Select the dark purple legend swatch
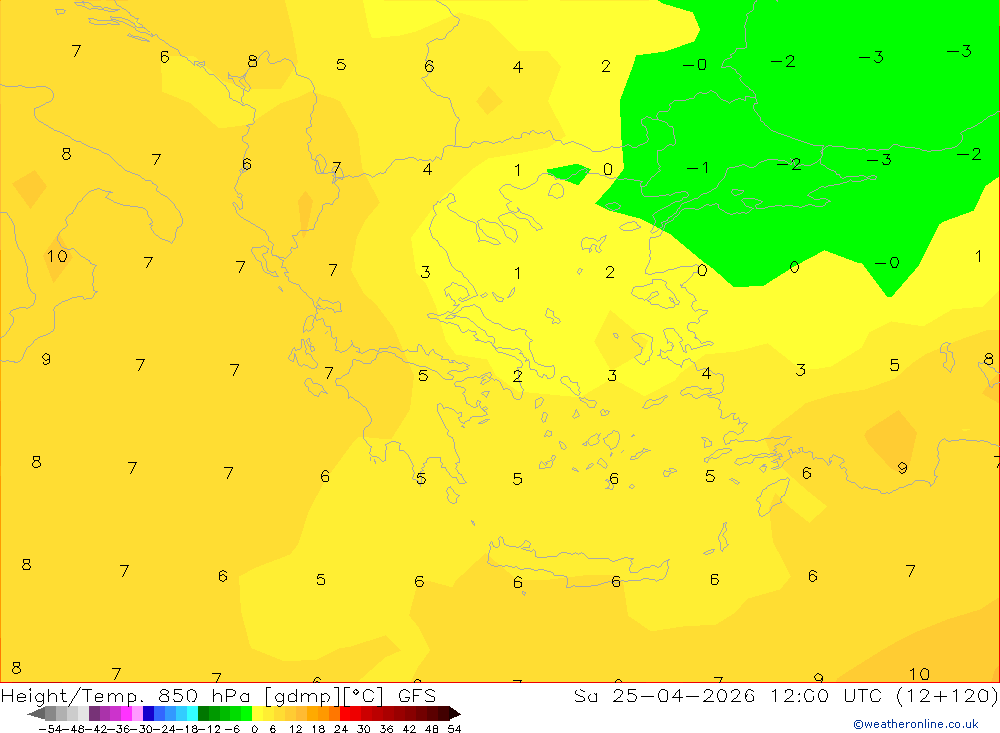1000x733 pixels. pos(94,713)
